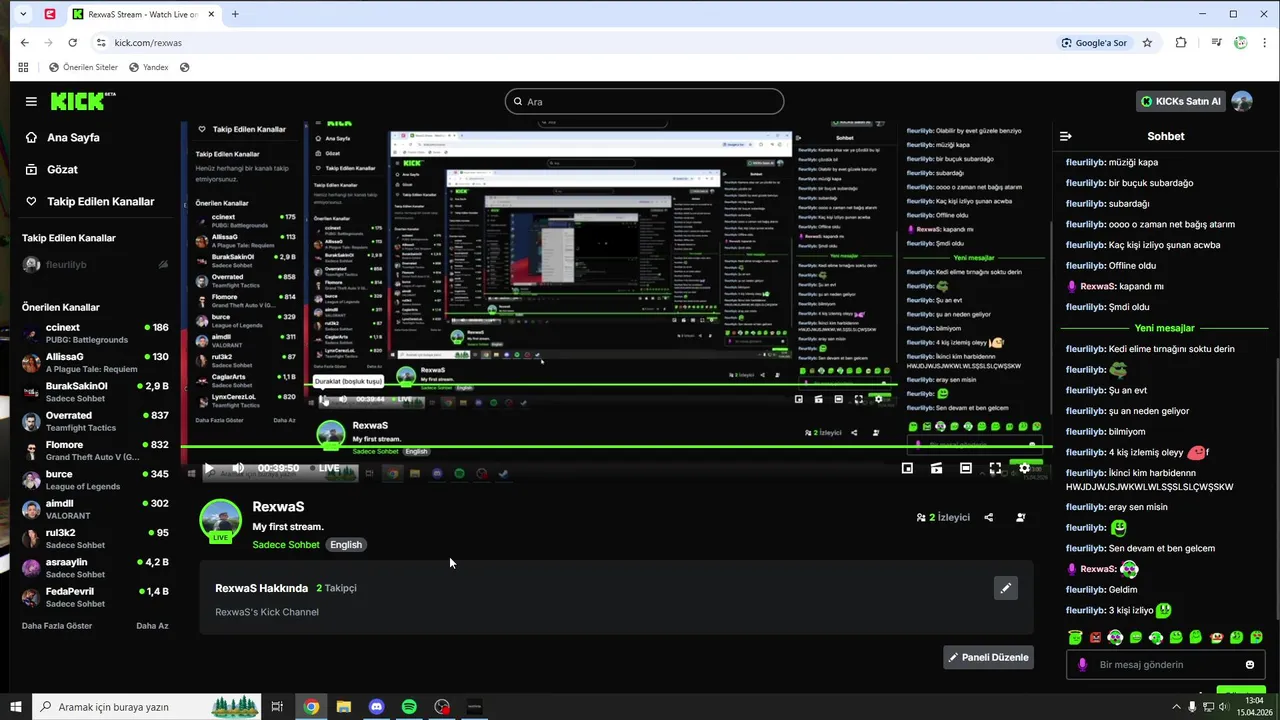Click KICKs Satın Al button
Viewport: 1280px width, 720px height.
tap(1181, 101)
